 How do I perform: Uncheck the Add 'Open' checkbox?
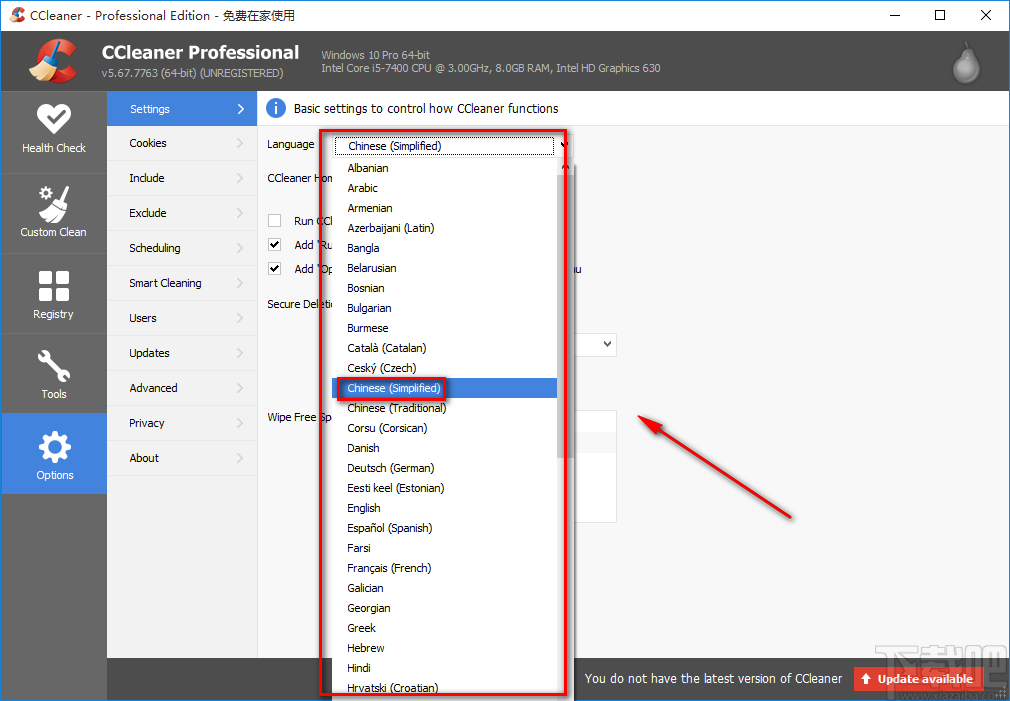[274, 269]
